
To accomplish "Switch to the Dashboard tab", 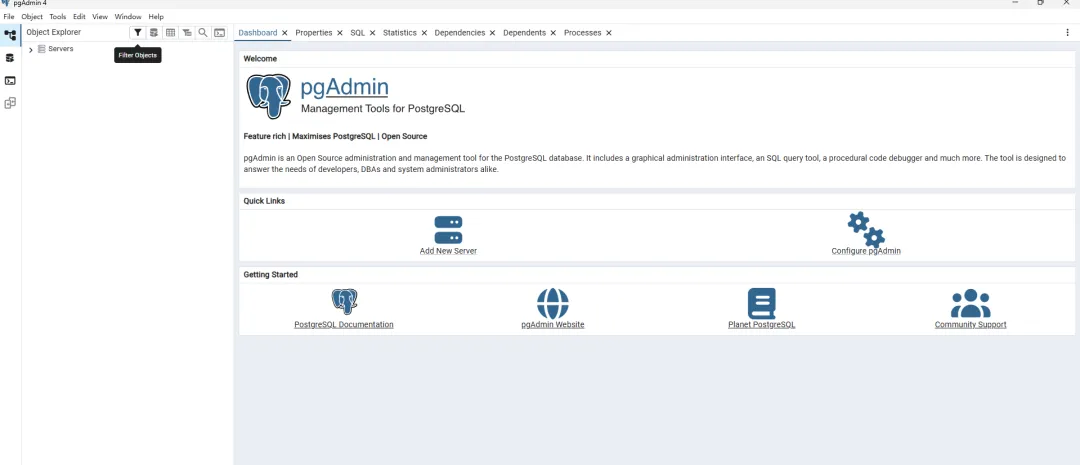I will pyautogui.click(x=258, y=32).
